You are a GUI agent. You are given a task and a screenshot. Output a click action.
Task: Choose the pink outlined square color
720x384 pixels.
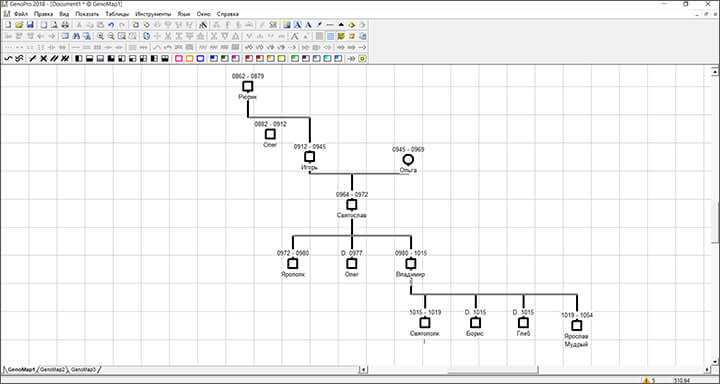(179, 58)
